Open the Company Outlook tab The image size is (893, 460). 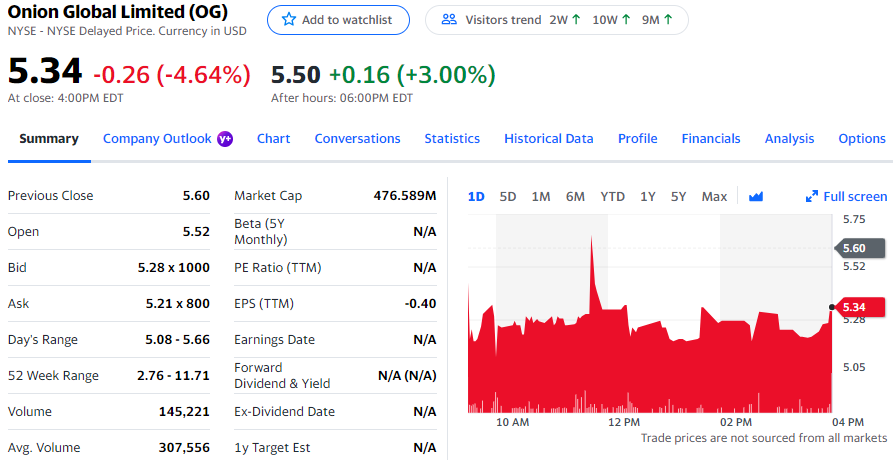click(x=157, y=139)
